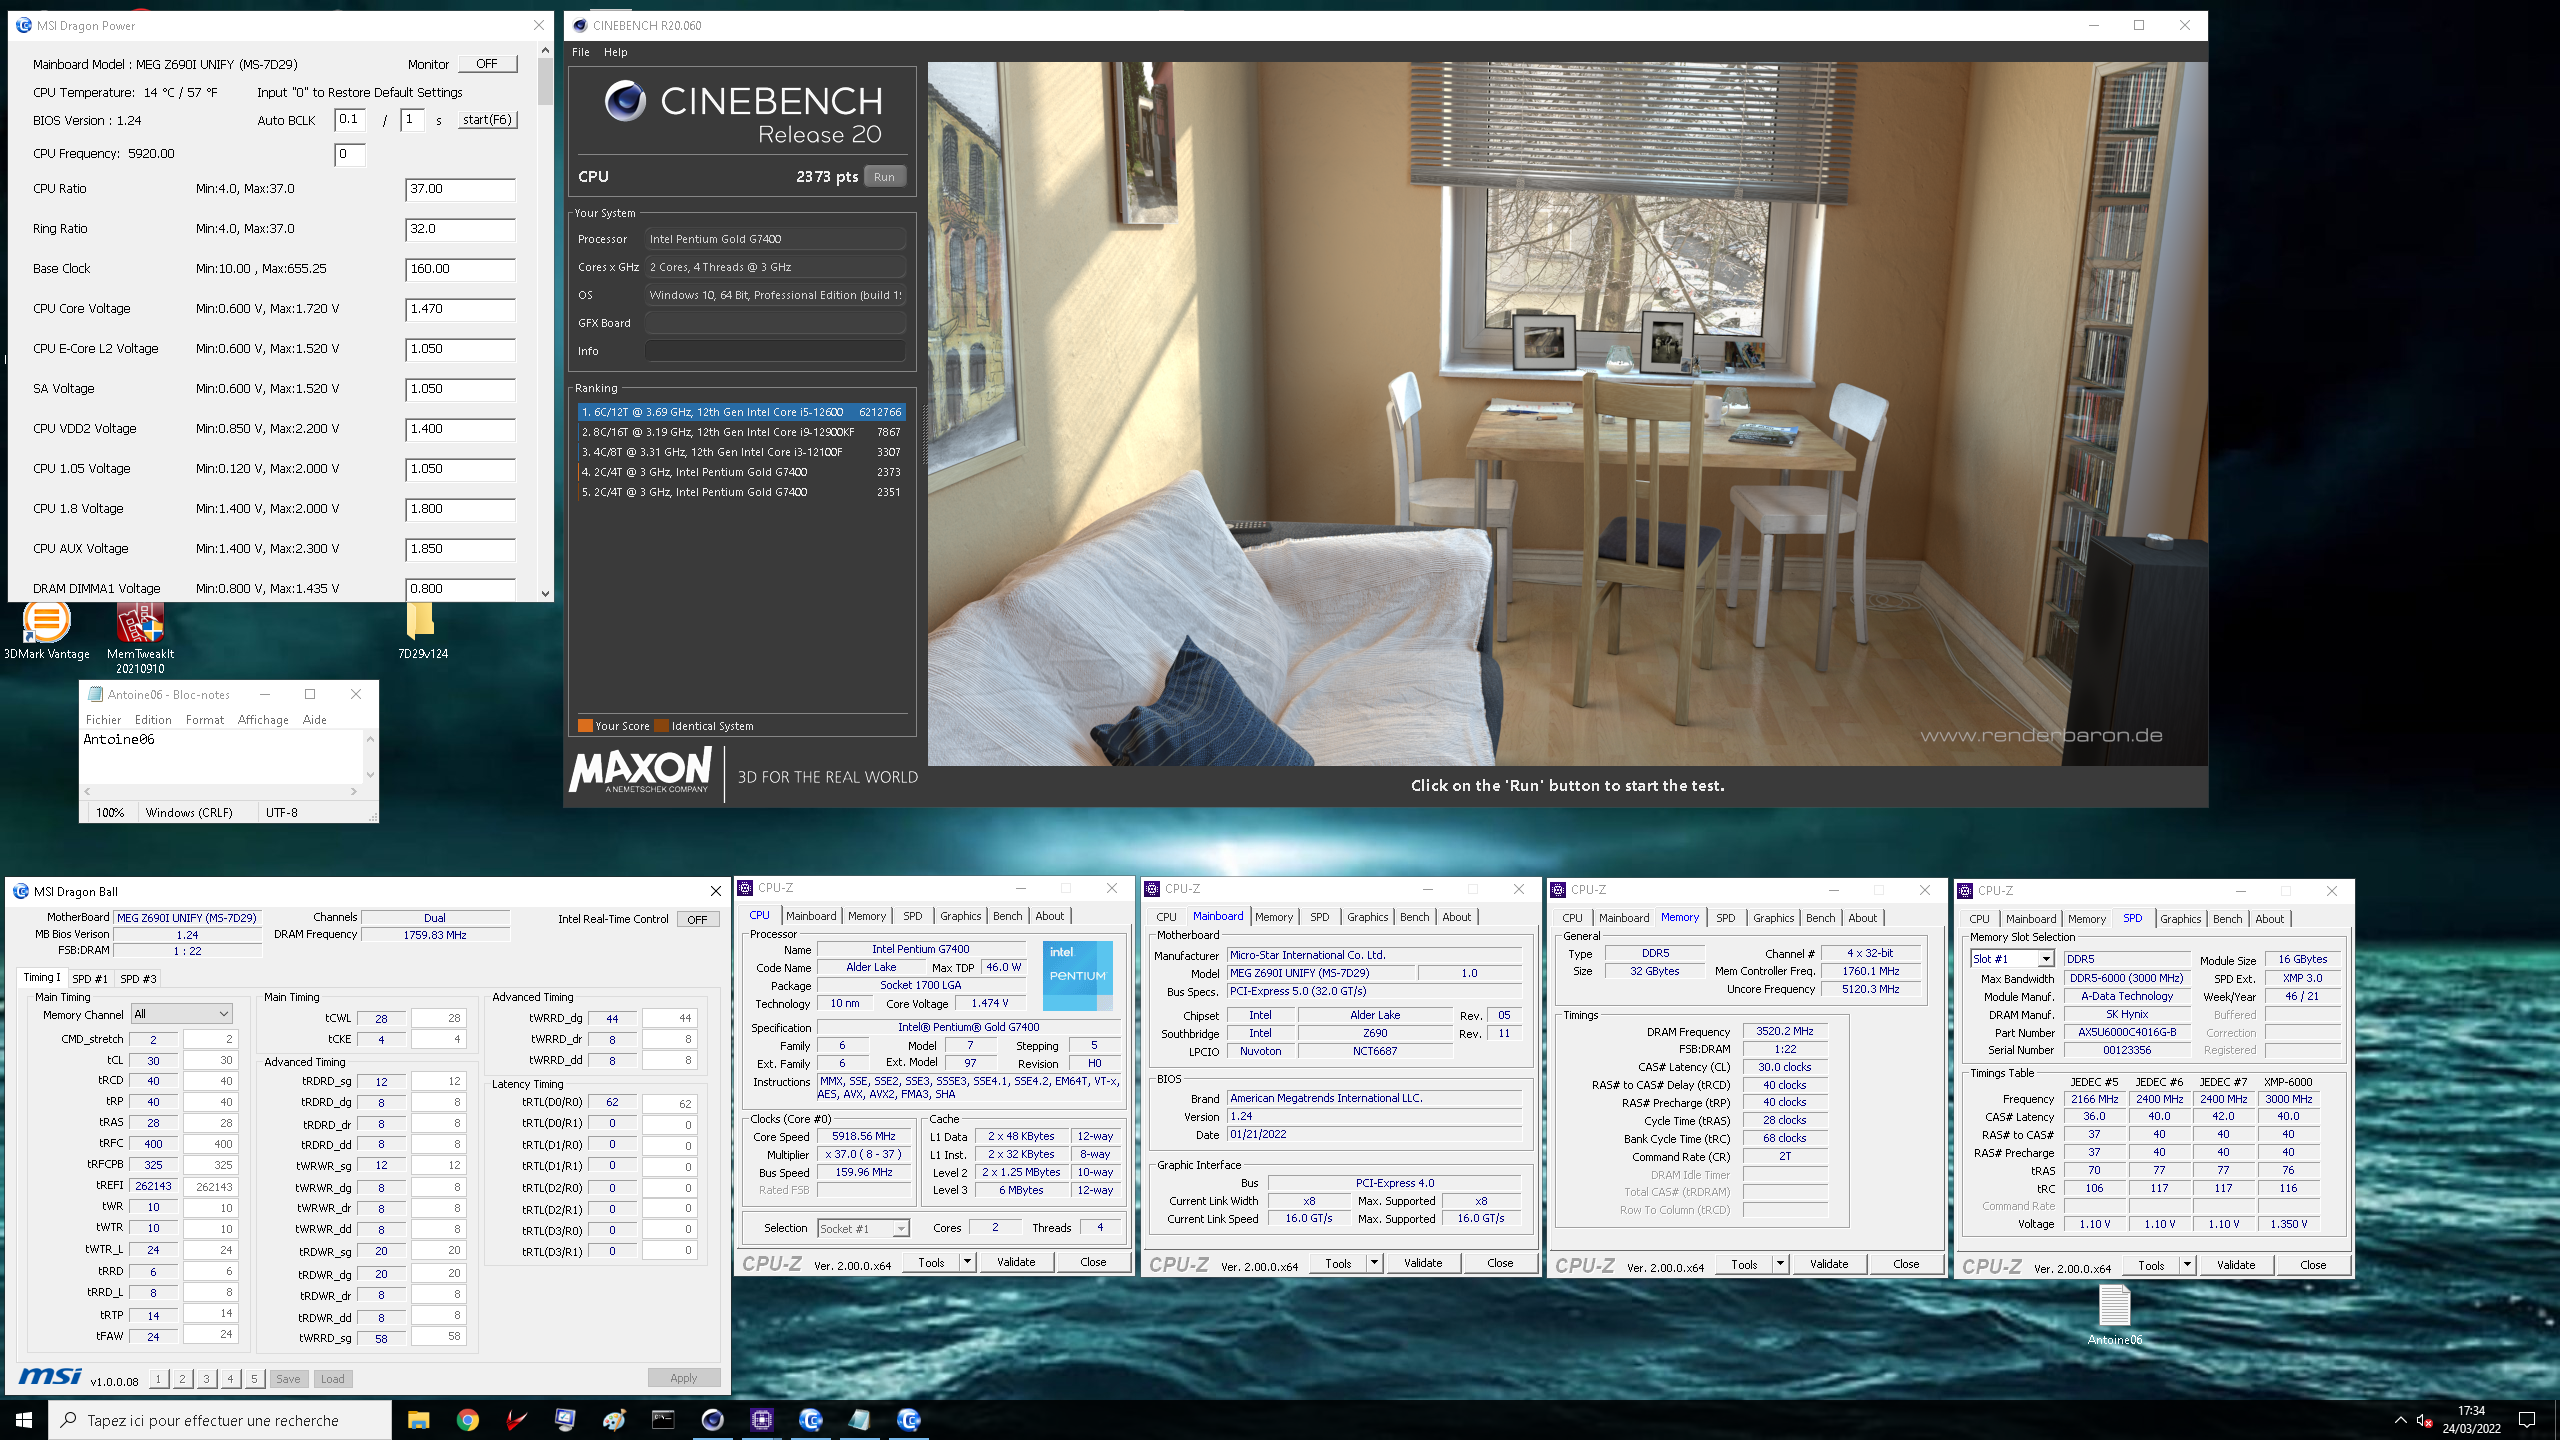Click first MSI Dragon taskbar icon

tap(810, 1420)
